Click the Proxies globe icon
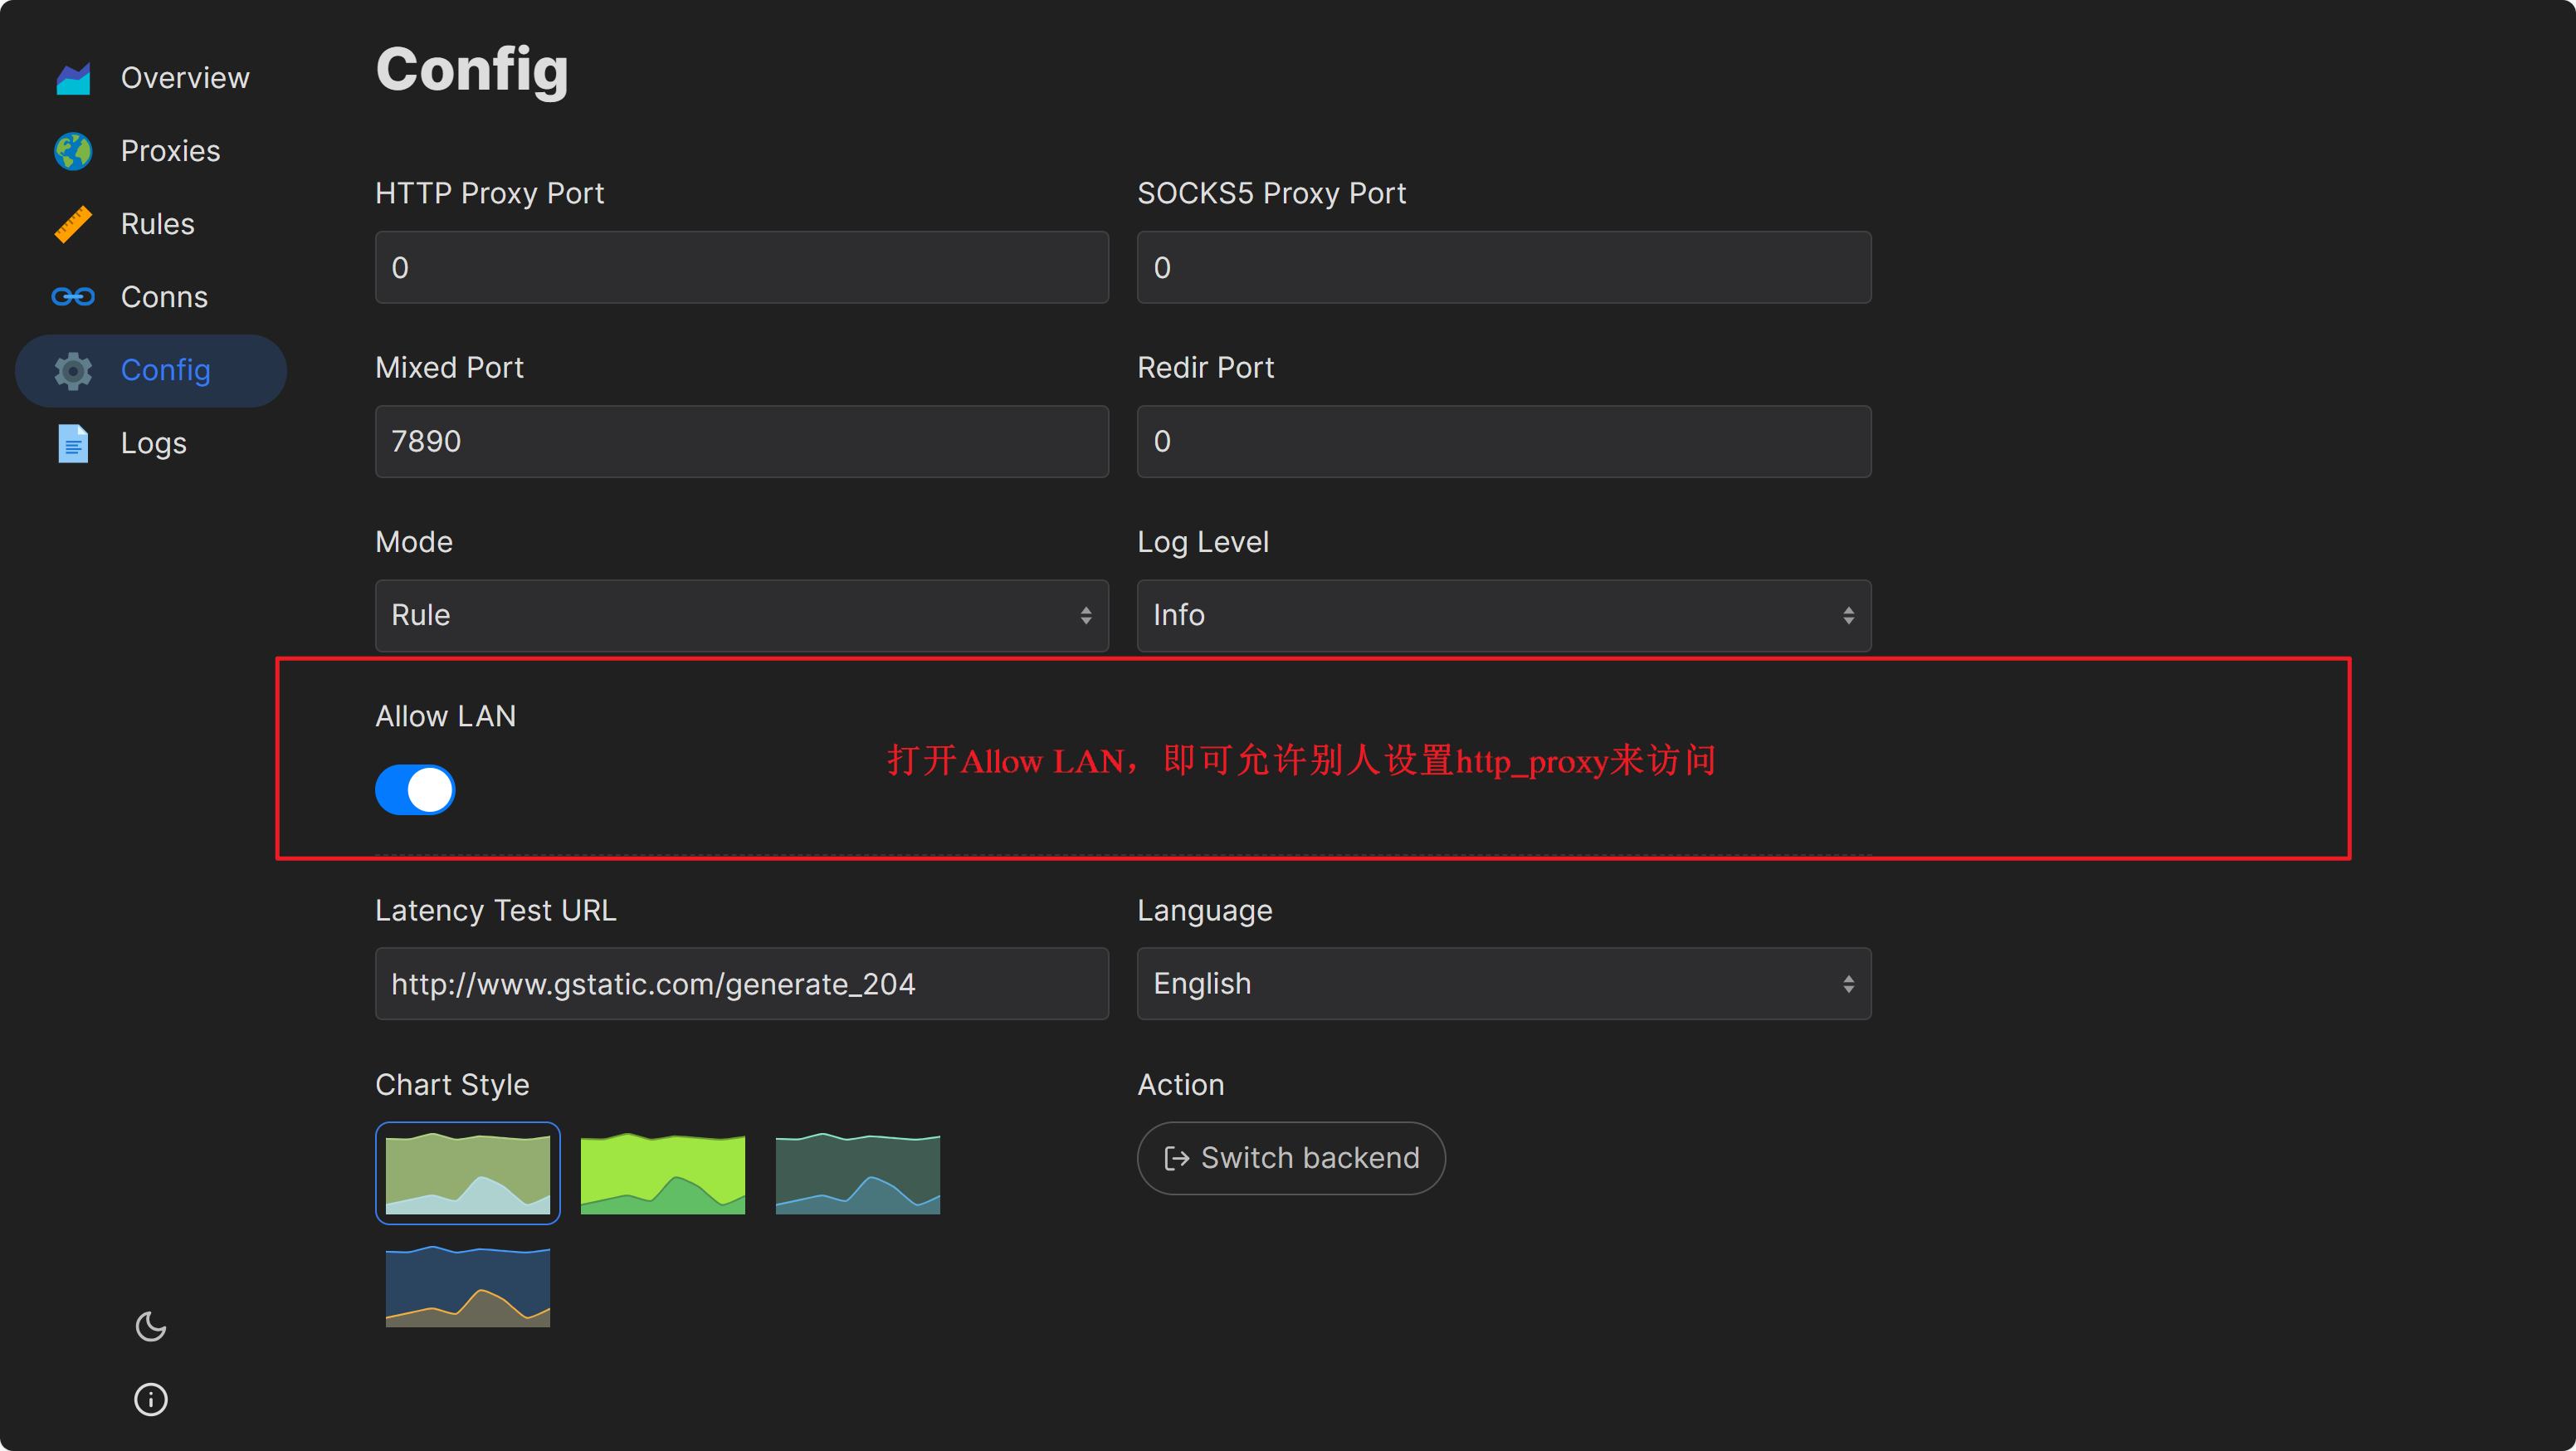Viewport: 2576px width, 1451px height. point(73,151)
